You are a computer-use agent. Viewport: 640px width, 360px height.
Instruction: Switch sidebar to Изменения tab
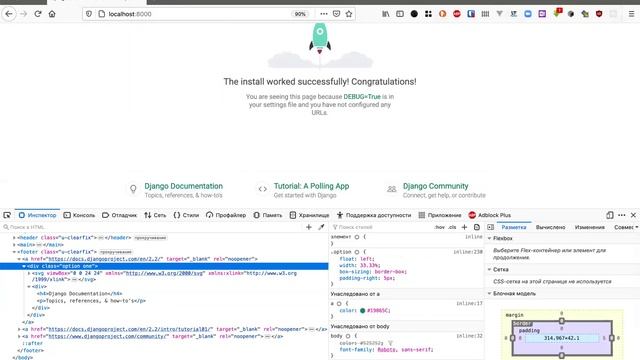(589, 227)
